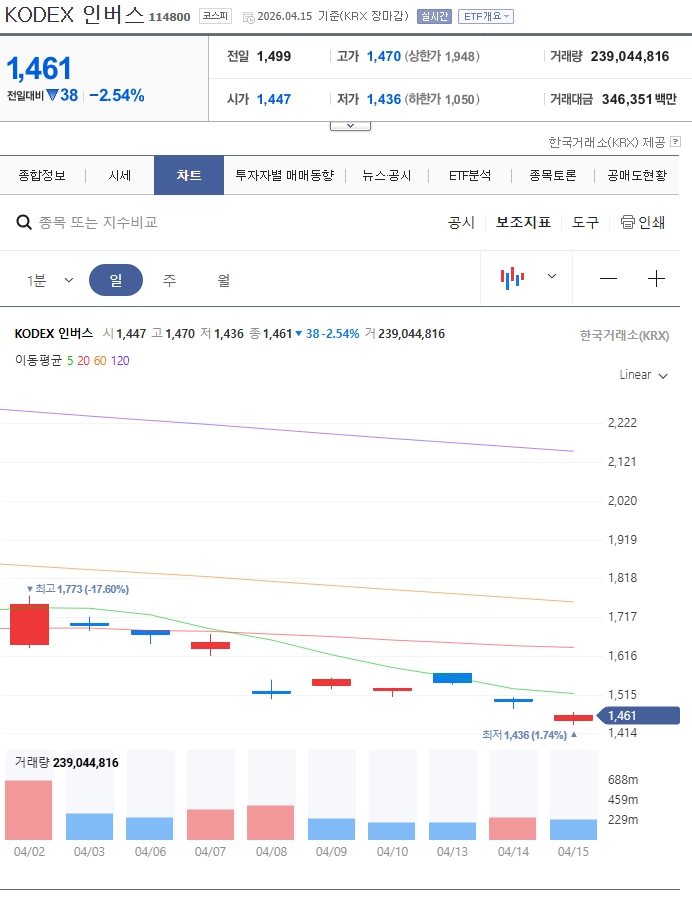The width and height of the screenshot is (692, 900).
Task: Click the 거래대금 346,351 백만 value
Action: pyautogui.click(x=639, y=99)
